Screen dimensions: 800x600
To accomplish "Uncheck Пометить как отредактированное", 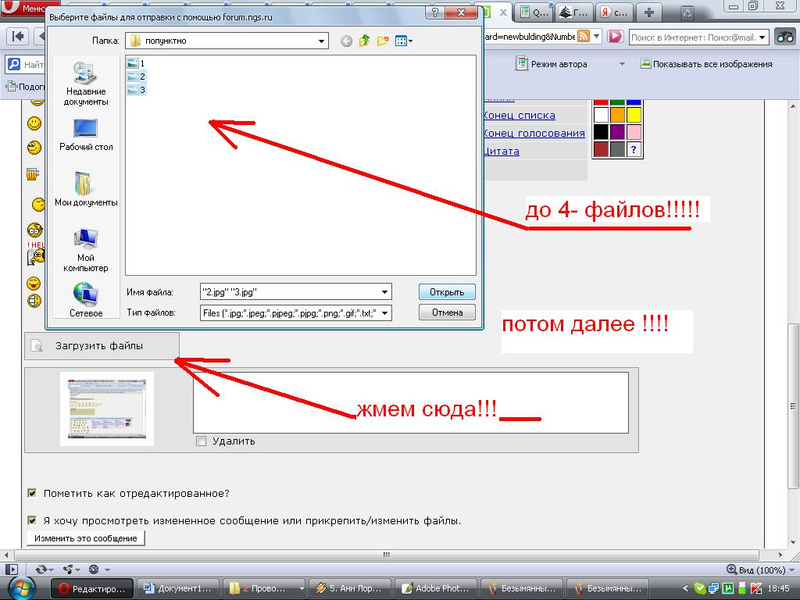I will point(33,493).
